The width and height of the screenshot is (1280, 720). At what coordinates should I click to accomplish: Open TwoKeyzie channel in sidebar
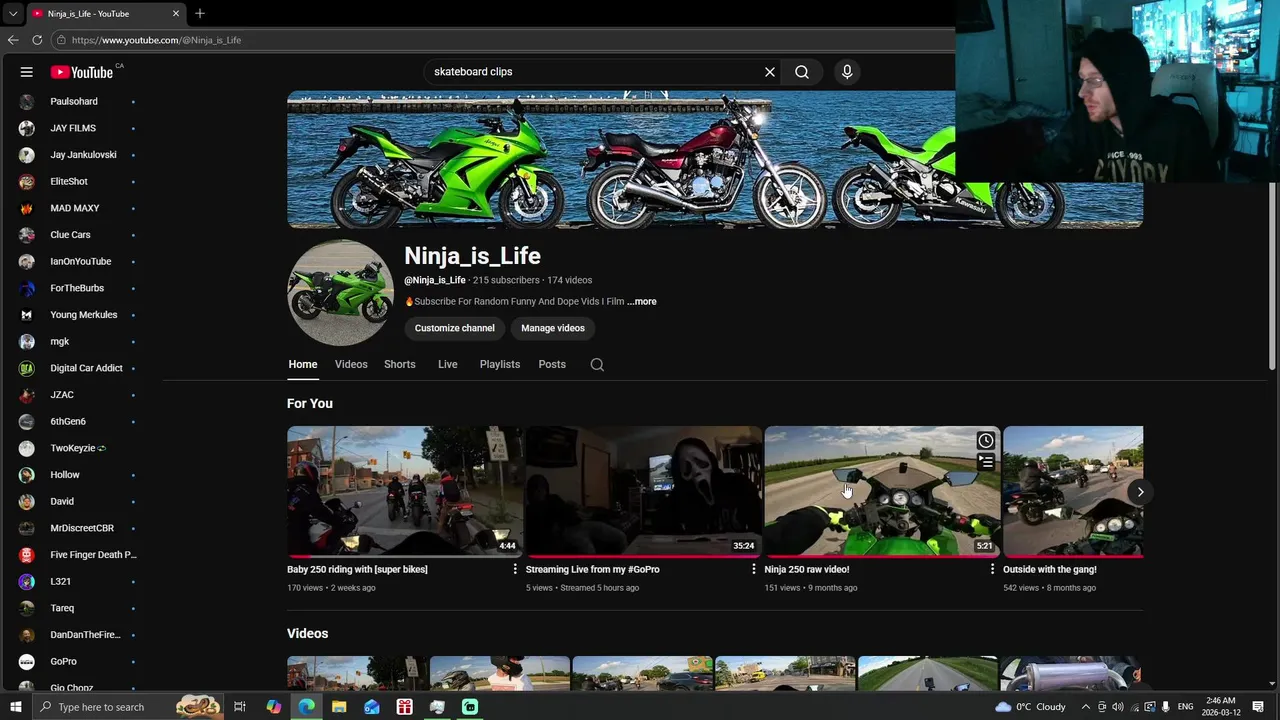tap(78, 448)
